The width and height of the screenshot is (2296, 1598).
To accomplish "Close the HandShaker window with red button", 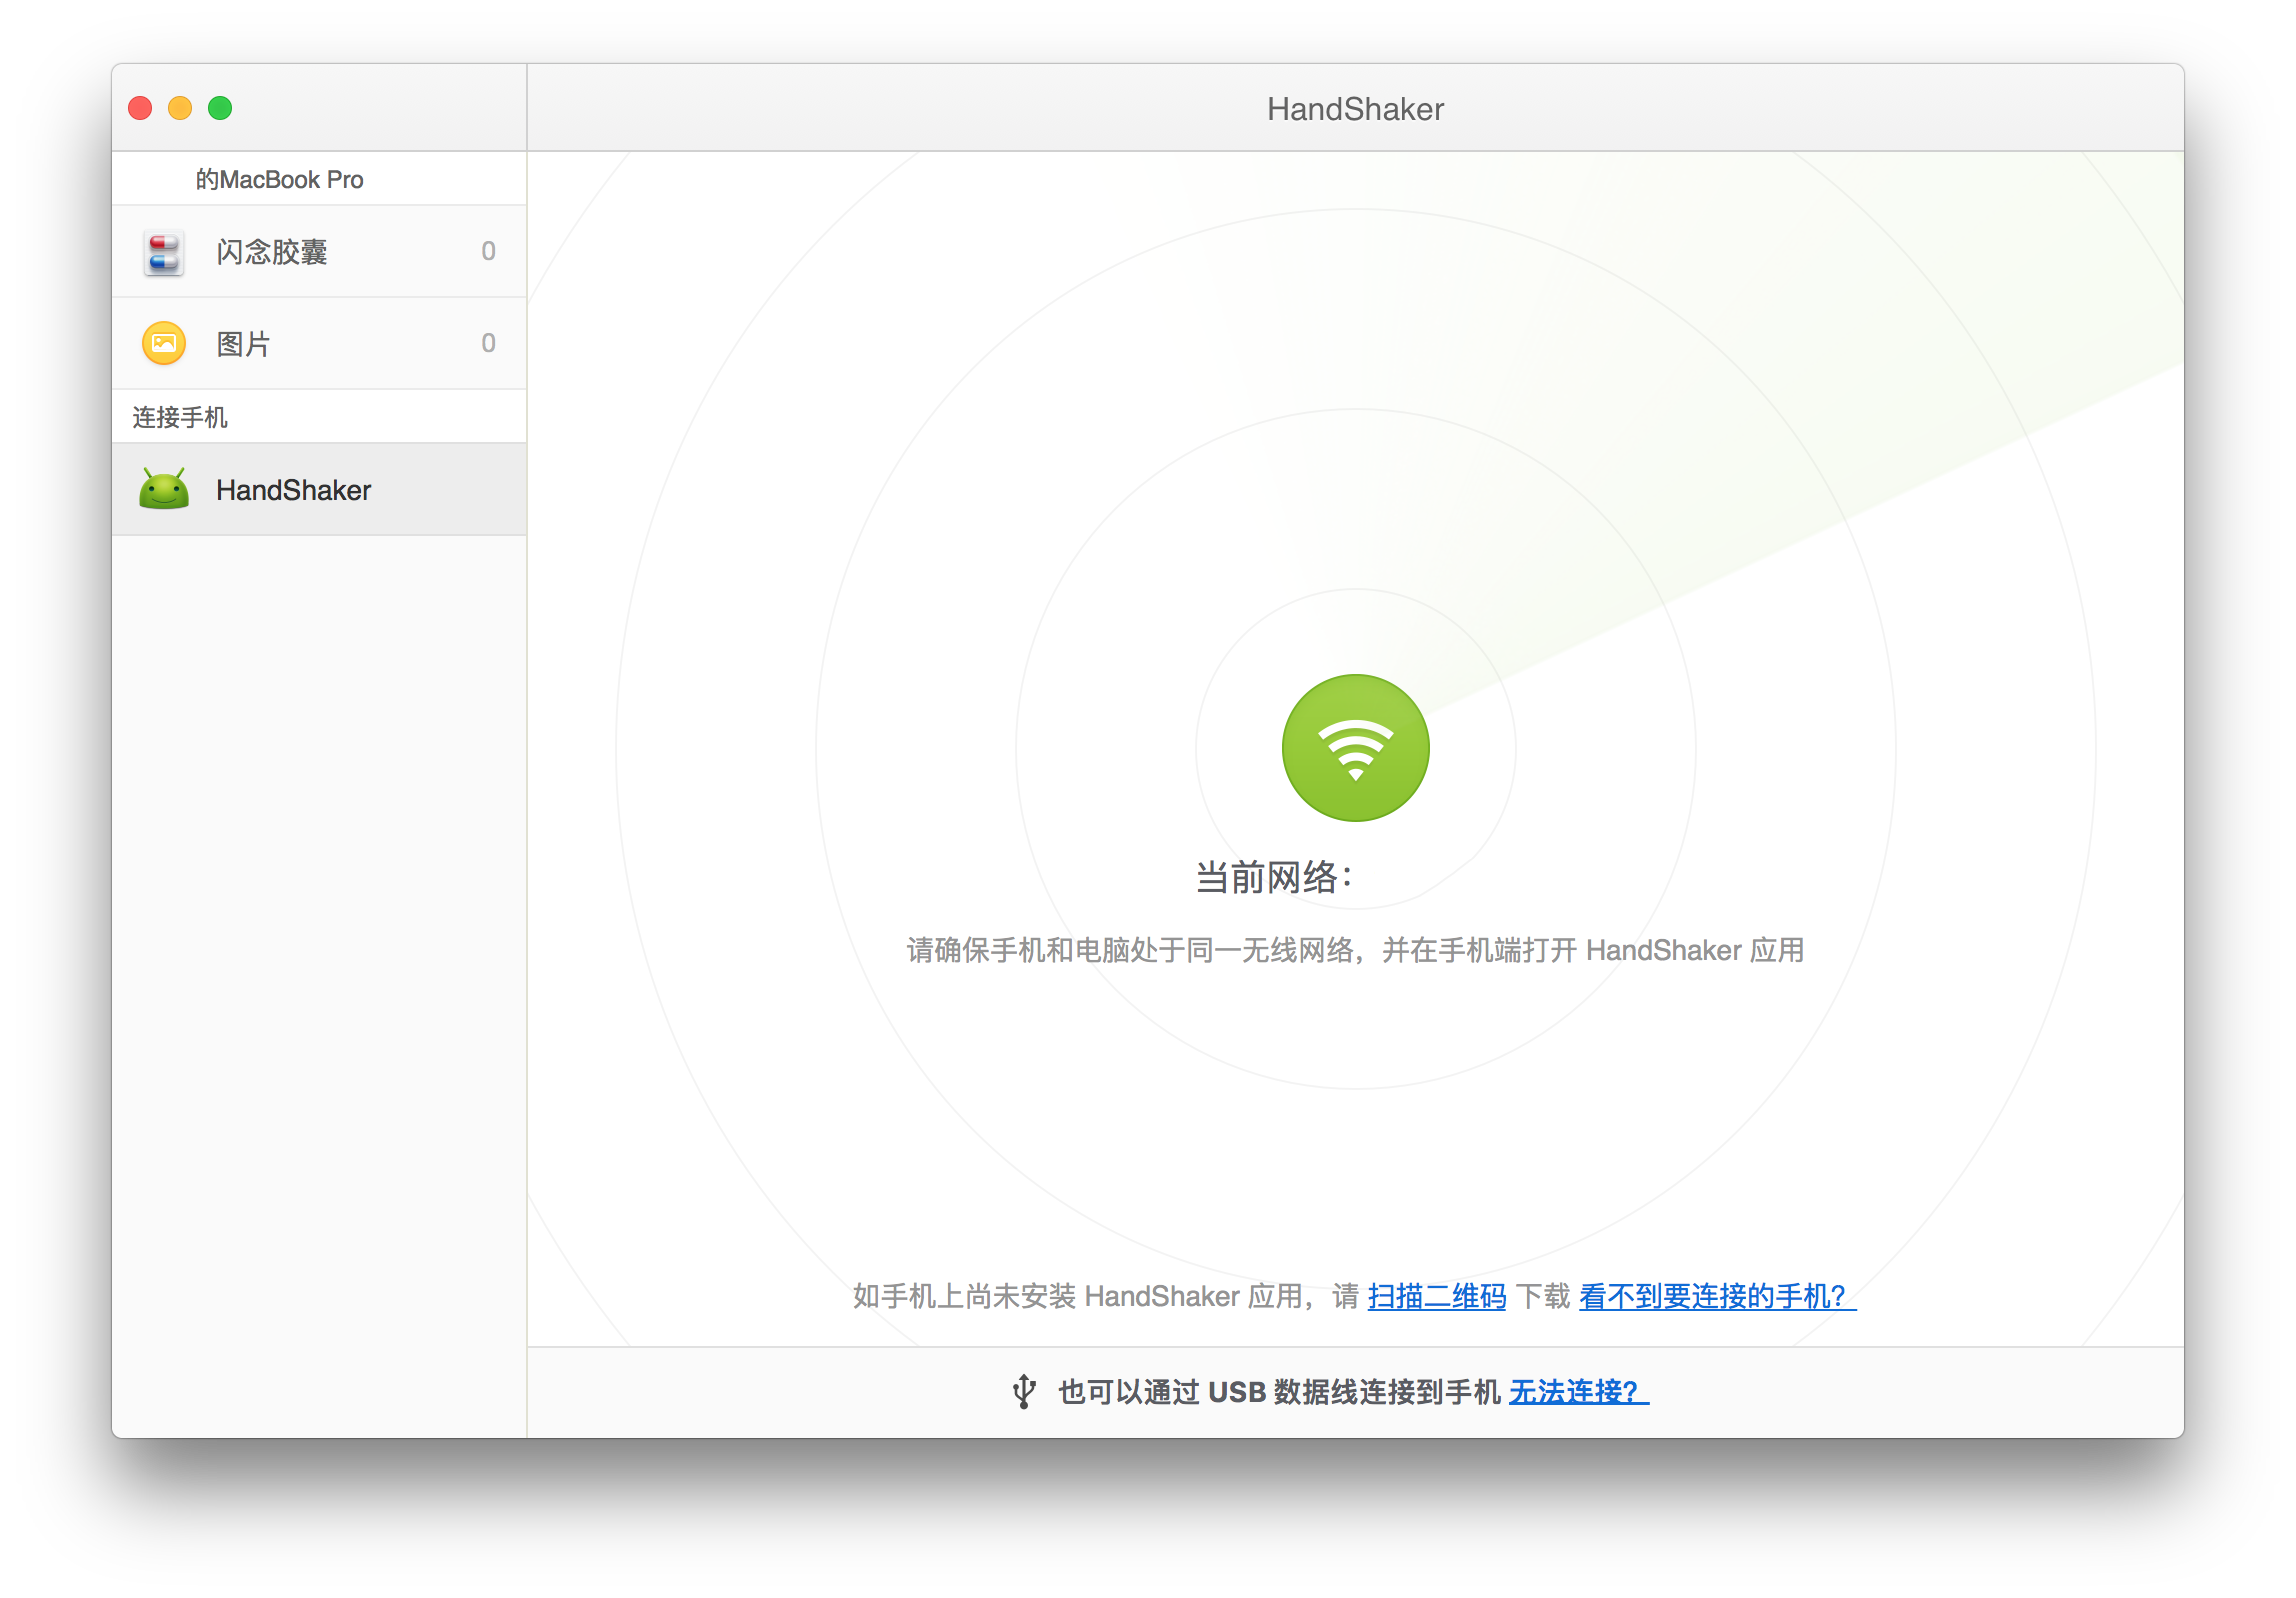I will click(x=140, y=108).
